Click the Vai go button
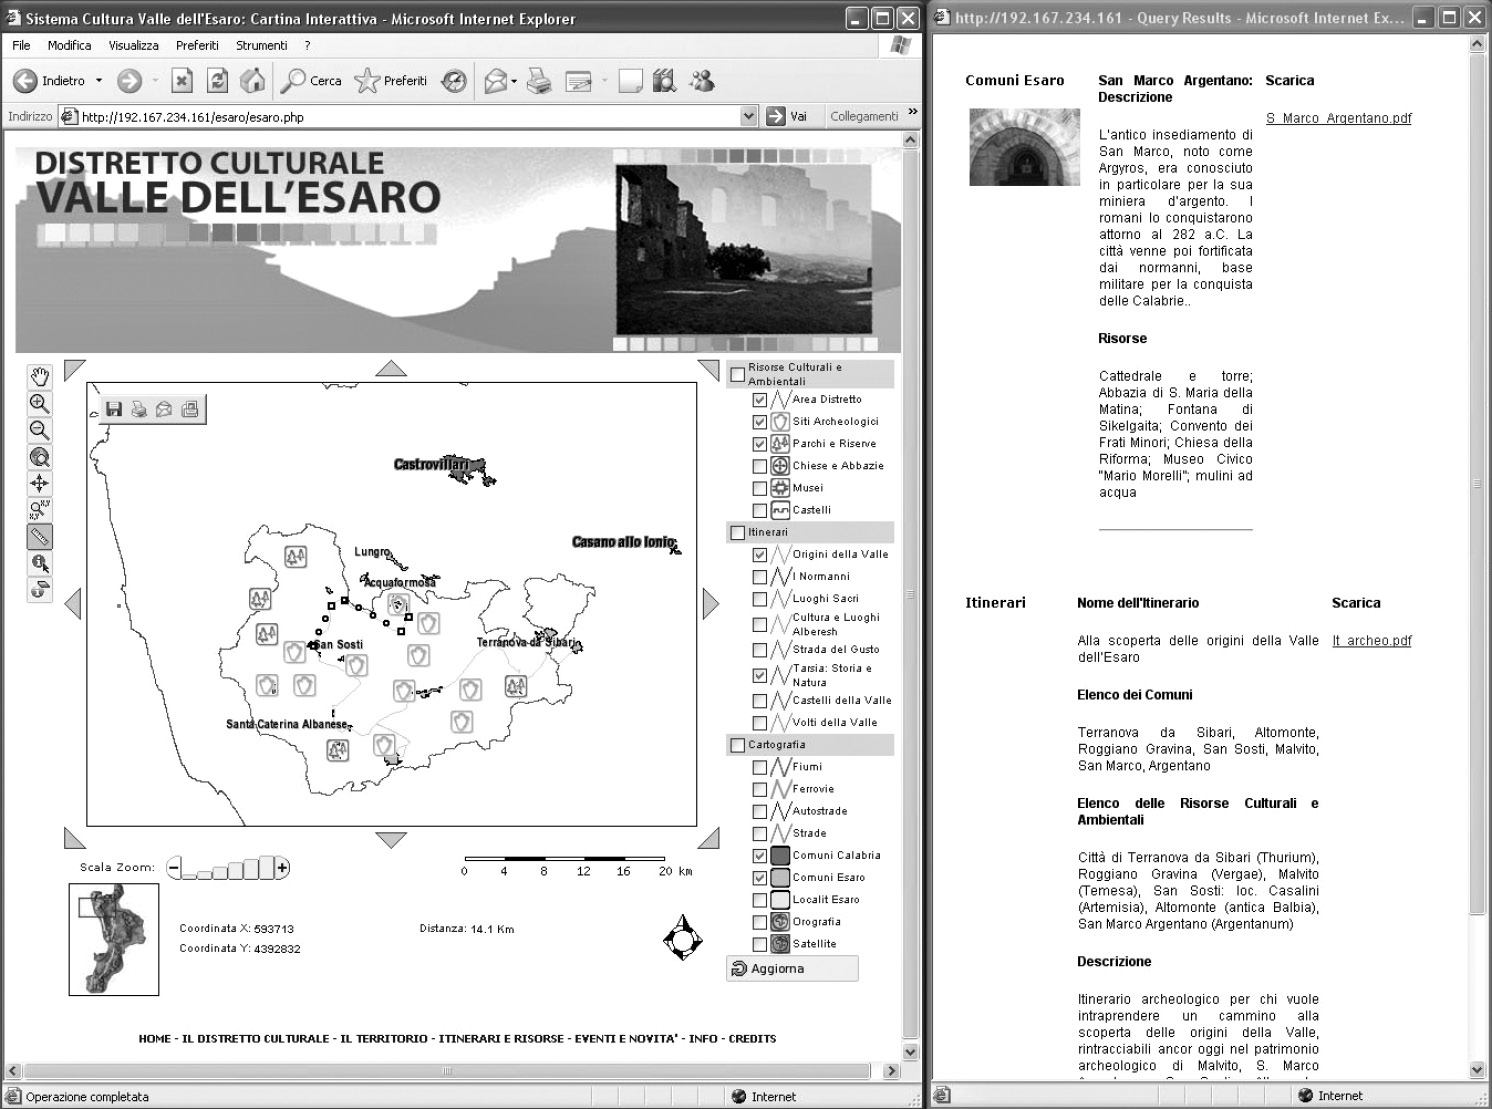This screenshot has width=1492, height=1109. point(788,117)
